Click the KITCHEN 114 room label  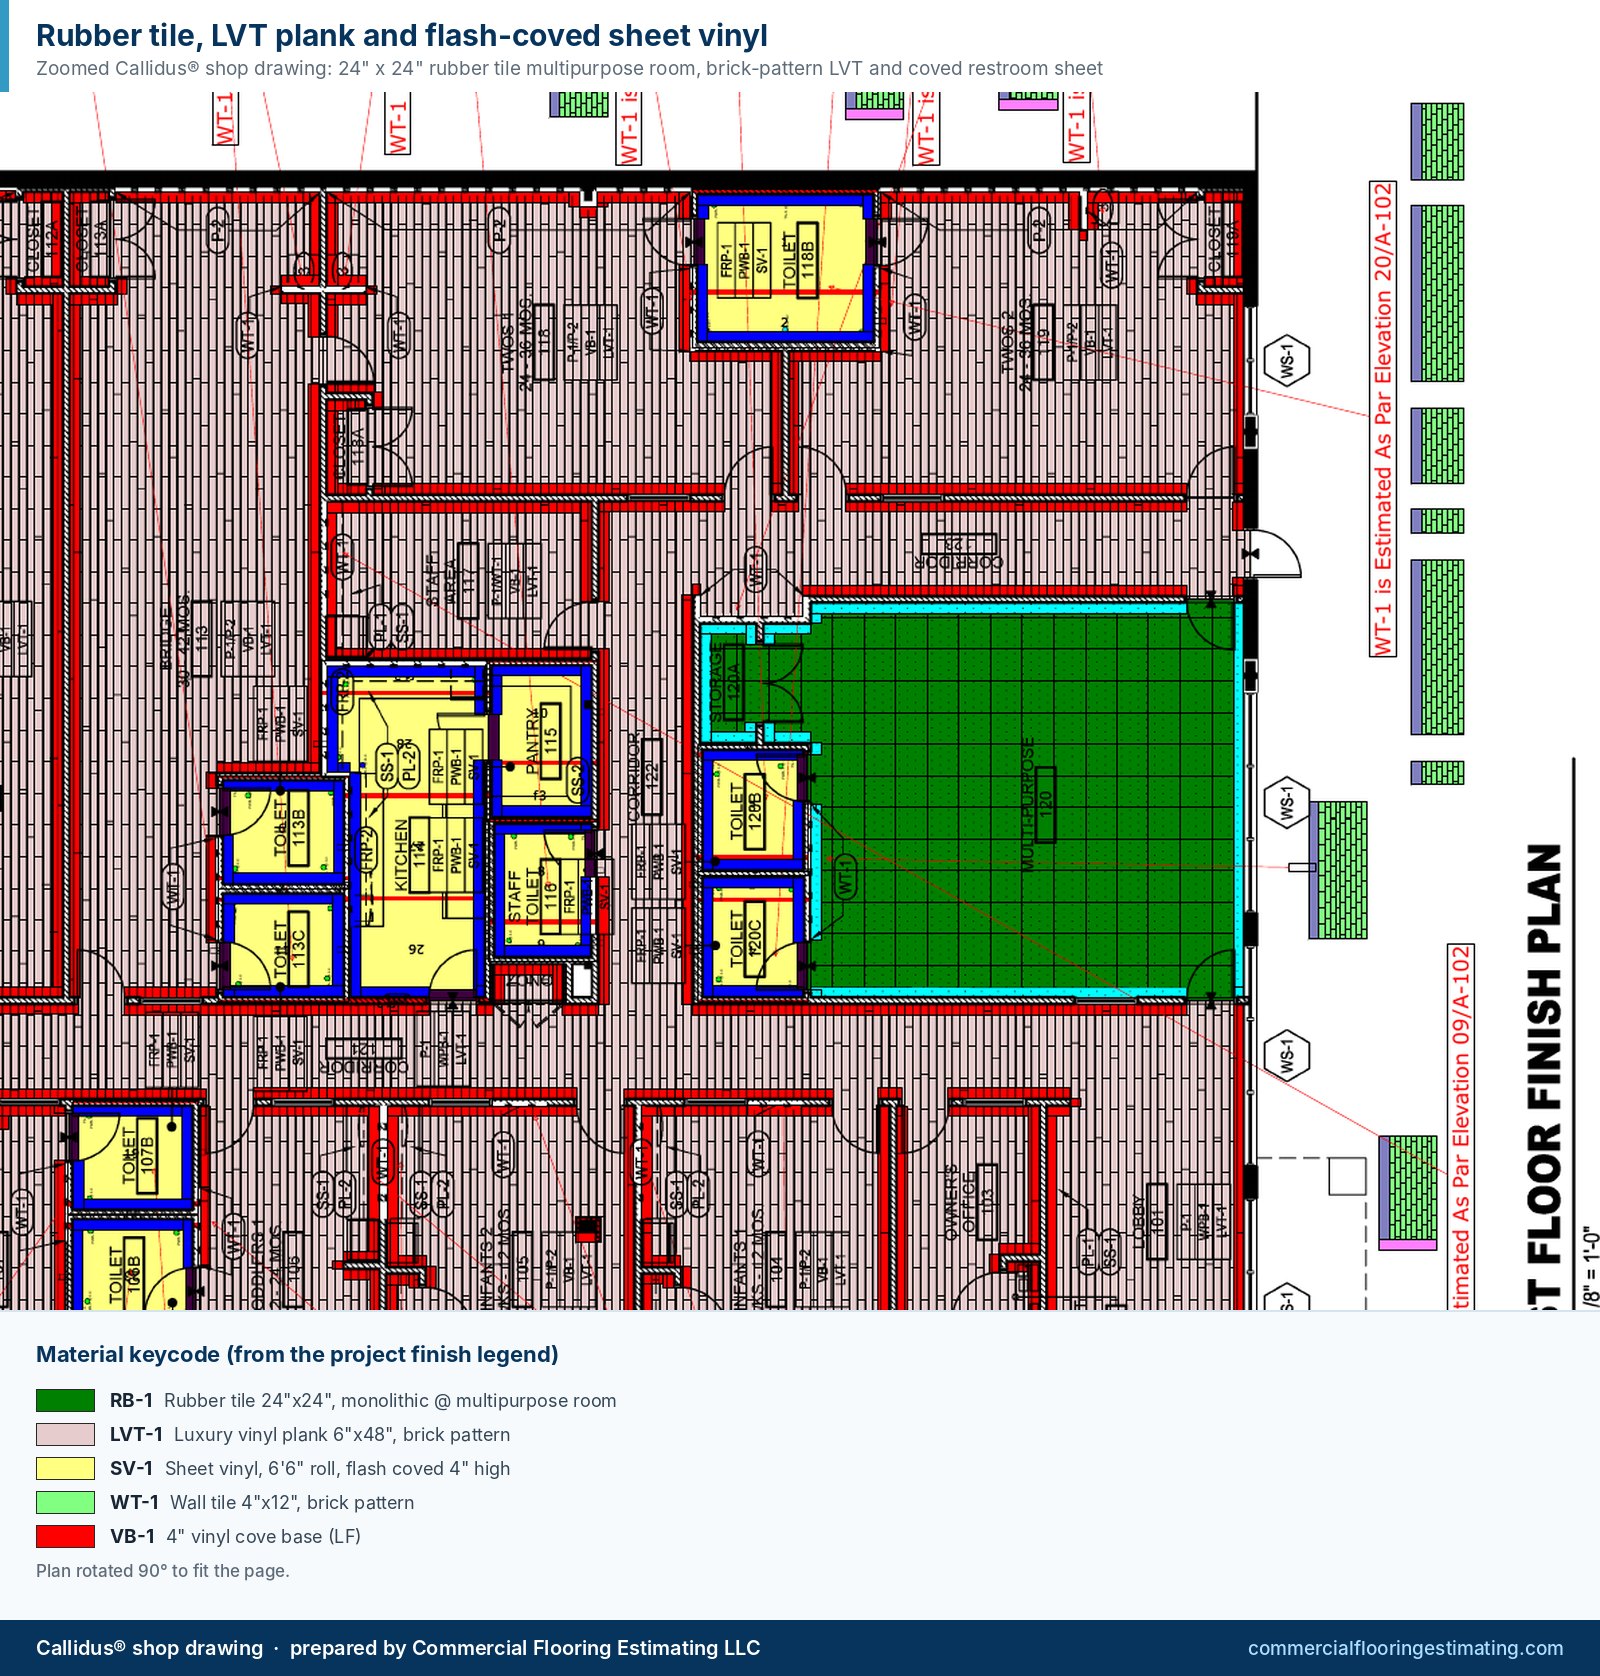point(409,855)
